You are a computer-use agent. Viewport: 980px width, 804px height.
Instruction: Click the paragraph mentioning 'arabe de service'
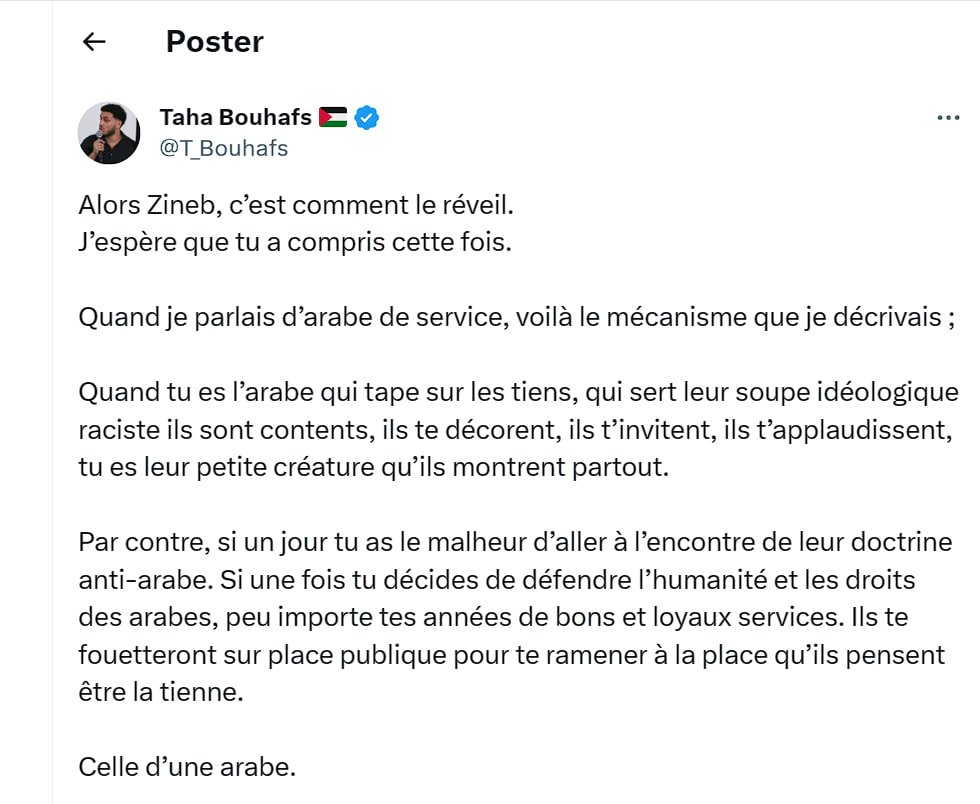[517, 318]
